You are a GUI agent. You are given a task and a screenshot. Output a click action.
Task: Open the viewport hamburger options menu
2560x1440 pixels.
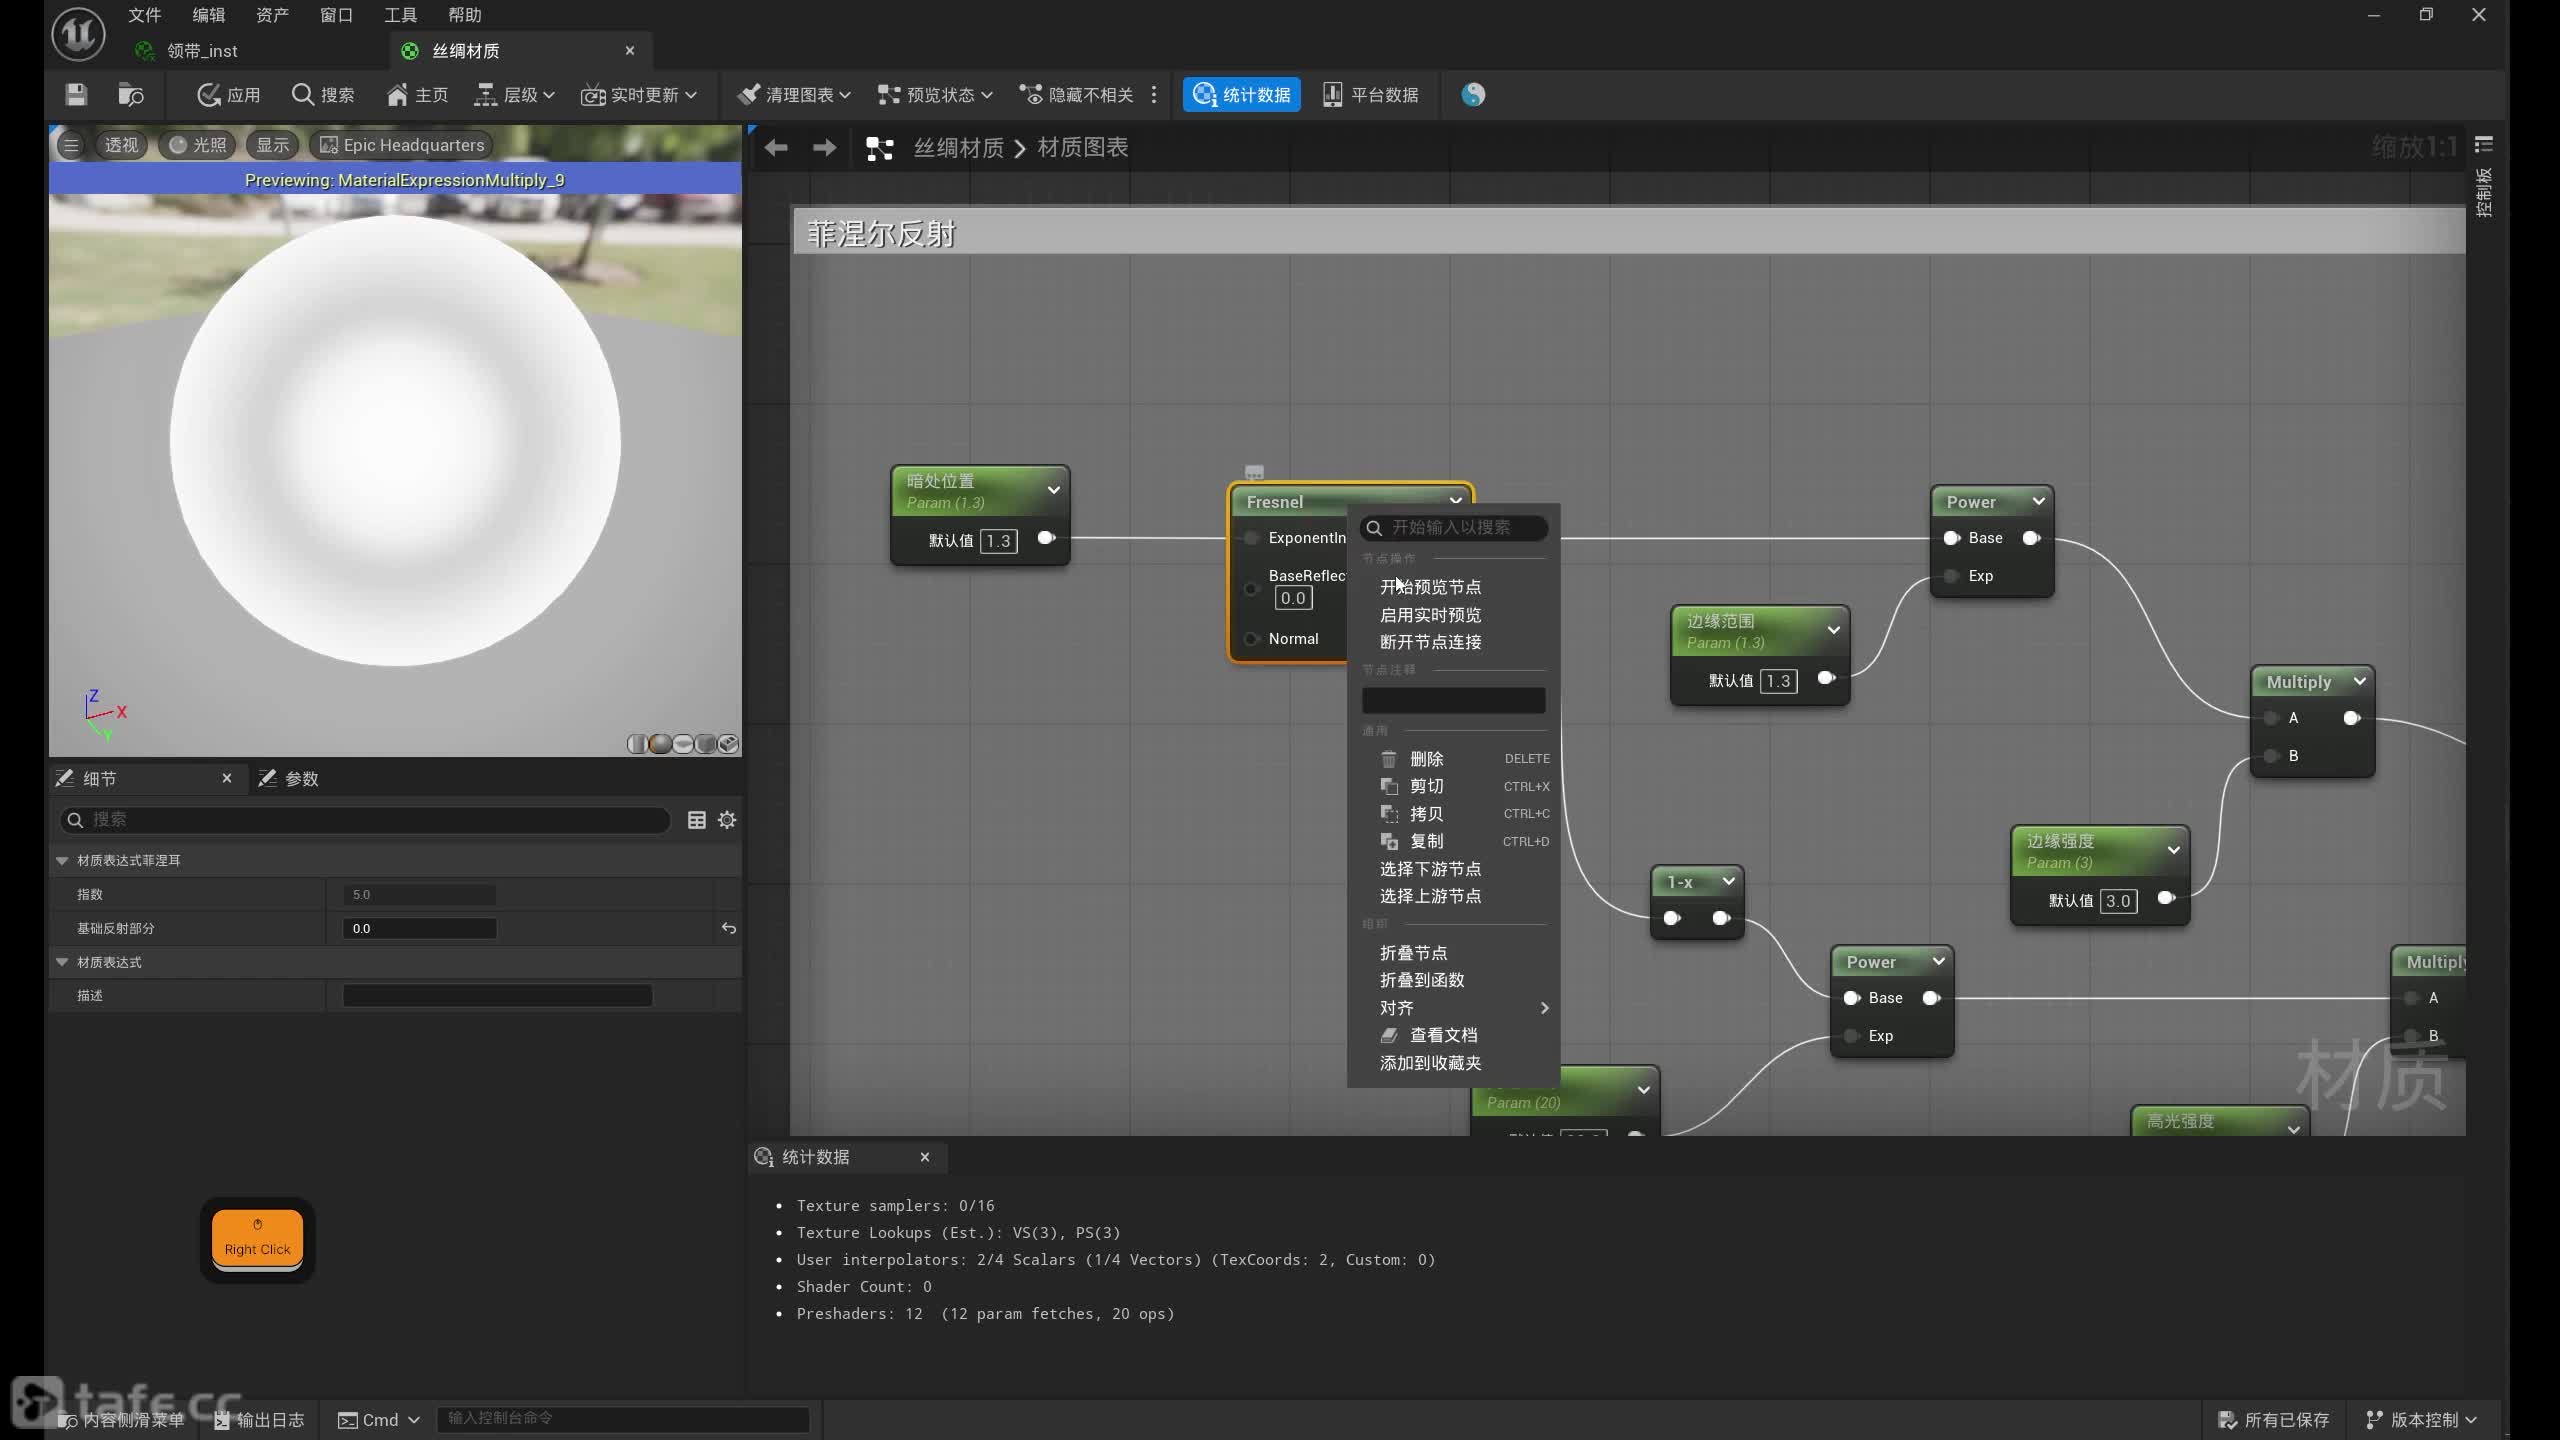coord(70,145)
